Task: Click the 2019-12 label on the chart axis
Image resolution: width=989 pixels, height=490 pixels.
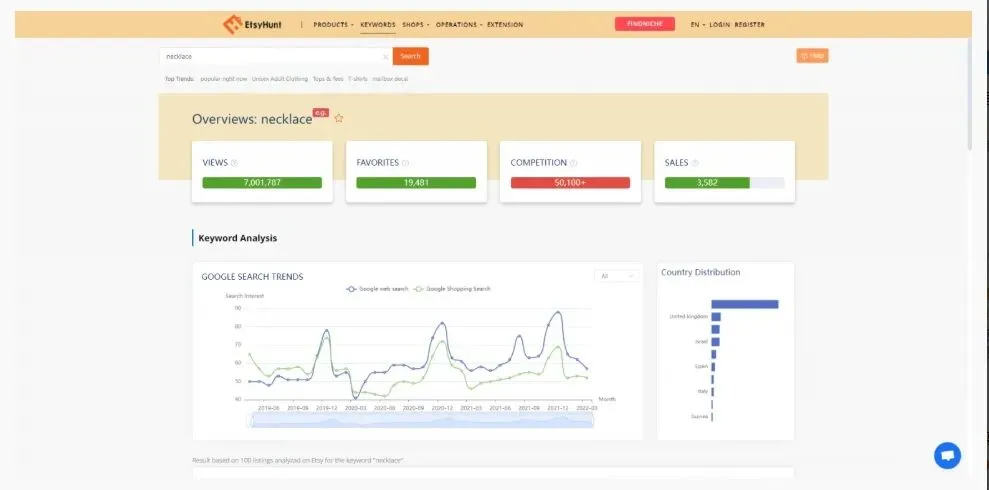Action: (x=326, y=408)
